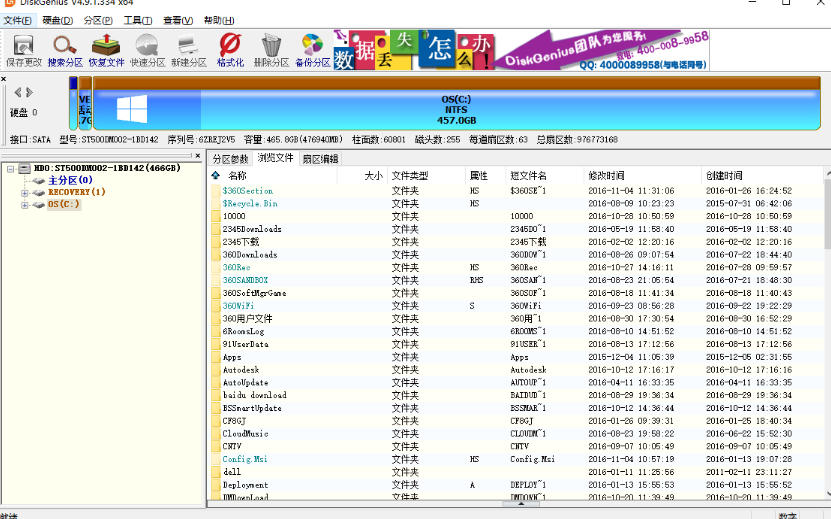Go up one folder level icon
The width and height of the screenshot is (831, 519).
(x=216, y=175)
